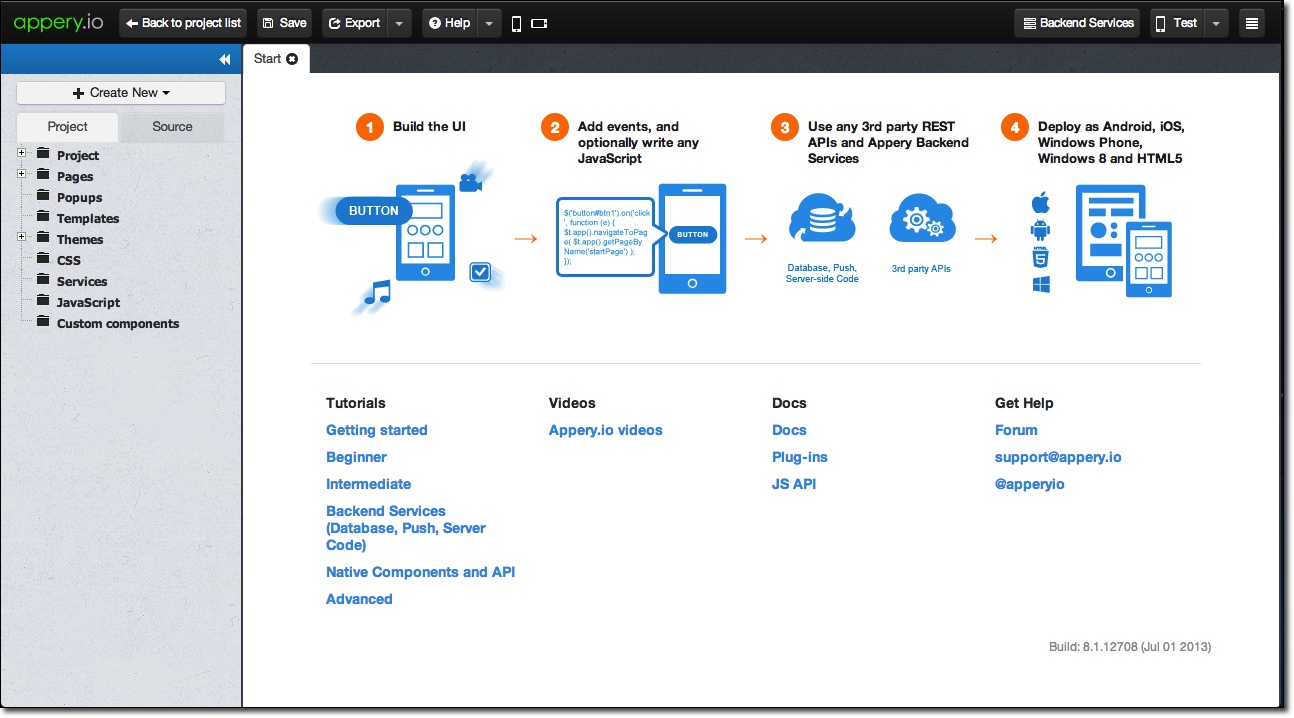Expand the Themes tree node

pyautogui.click(x=22, y=237)
